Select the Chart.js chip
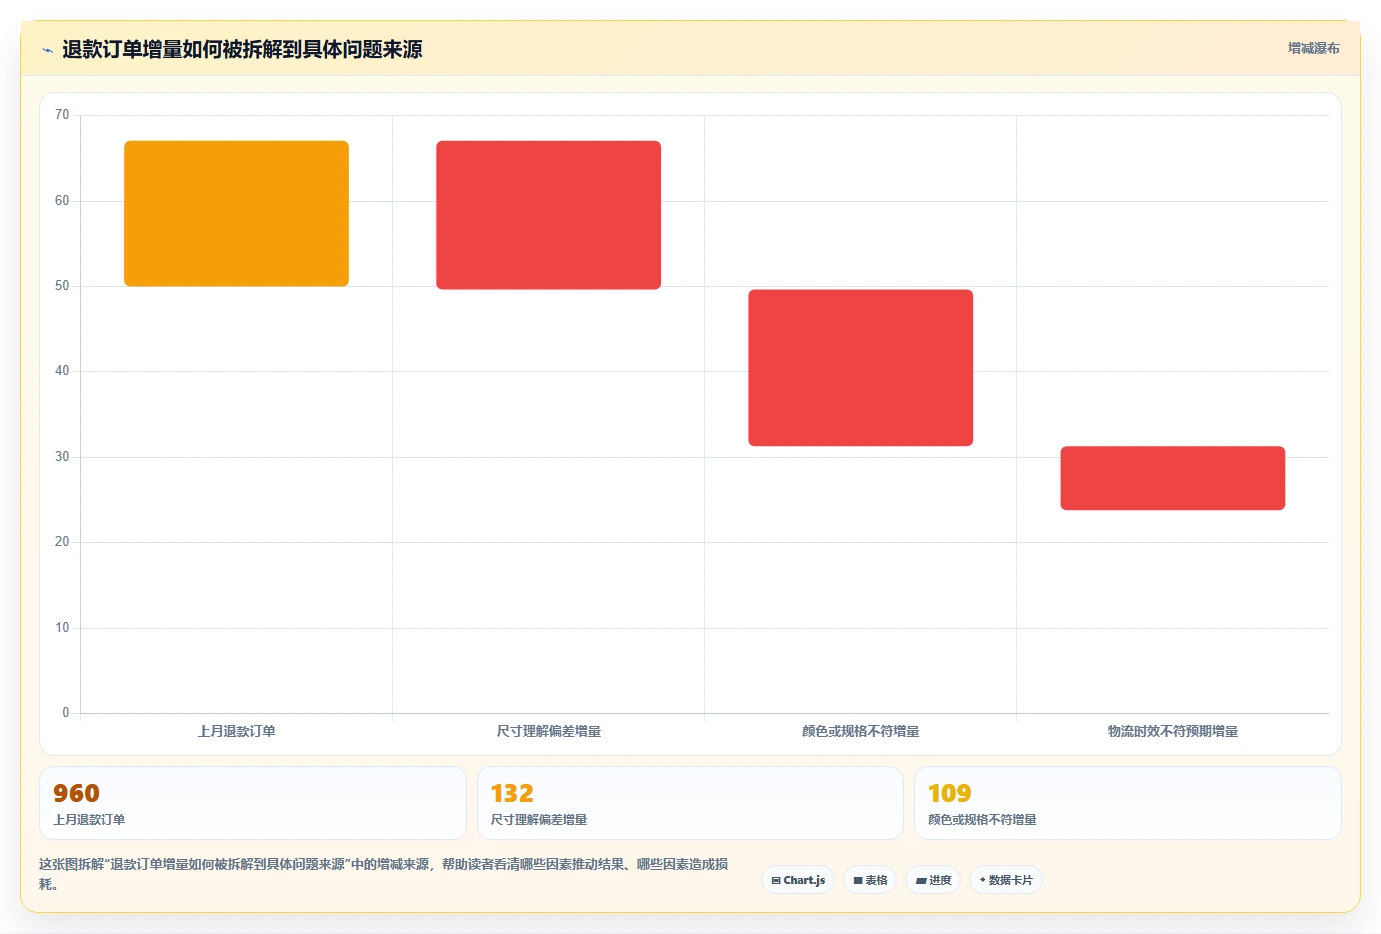 tap(798, 880)
